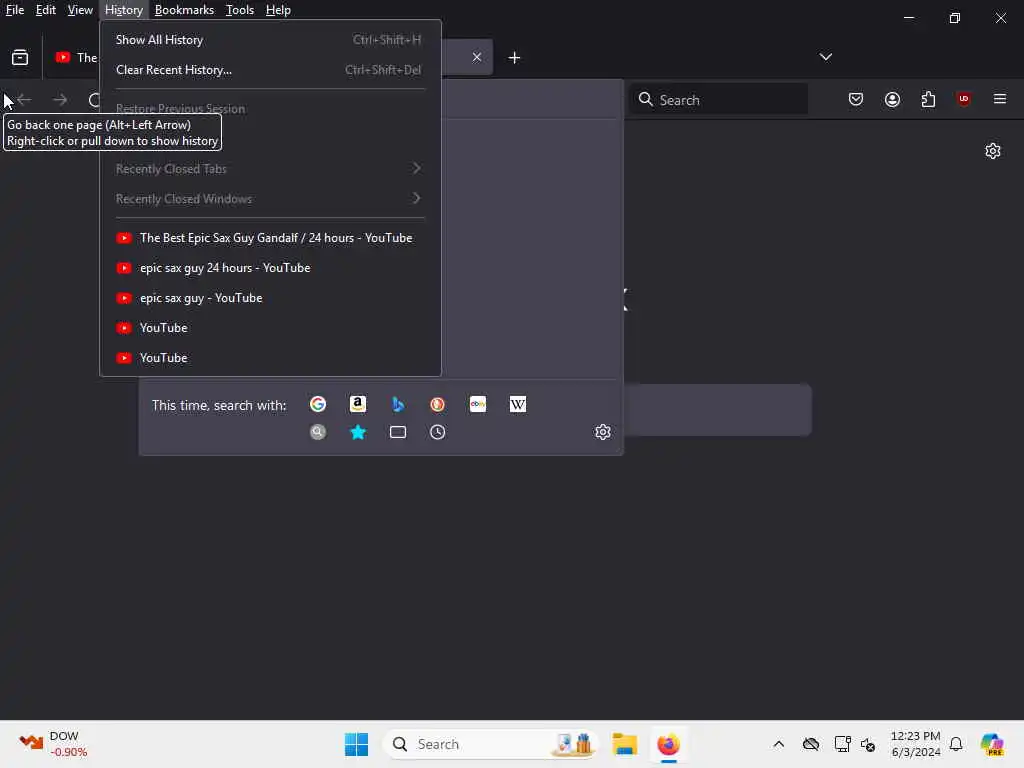Image resolution: width=1024 pixels, height=768 pixels.
Task: Open search settings gear in dropdown
Action: 603,432
